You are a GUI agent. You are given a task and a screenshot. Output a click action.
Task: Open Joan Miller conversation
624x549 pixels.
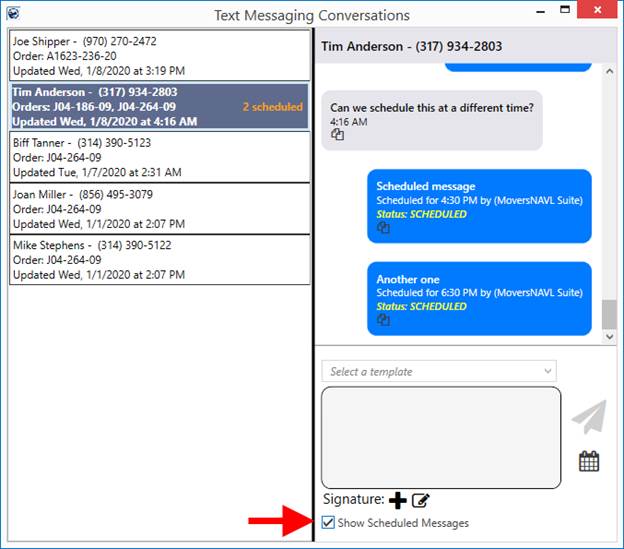159,209
